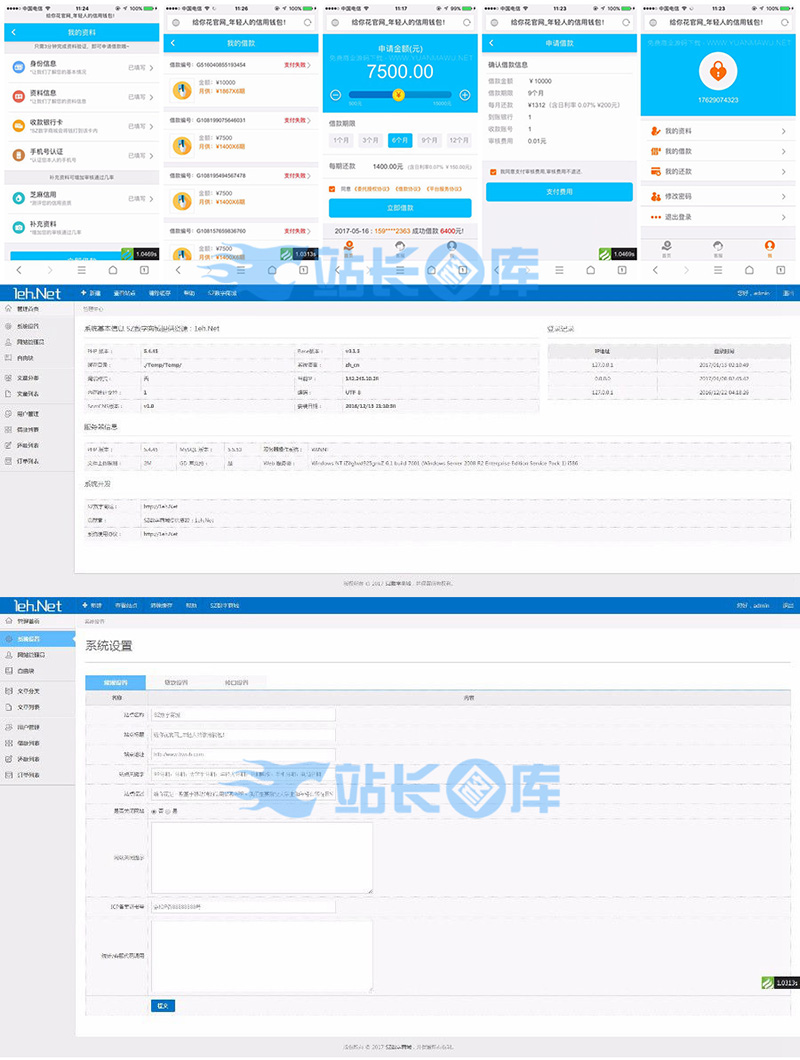Select the 12个月 loan term tab
The width and height of the screenshot is (800, 1060).
459,141
